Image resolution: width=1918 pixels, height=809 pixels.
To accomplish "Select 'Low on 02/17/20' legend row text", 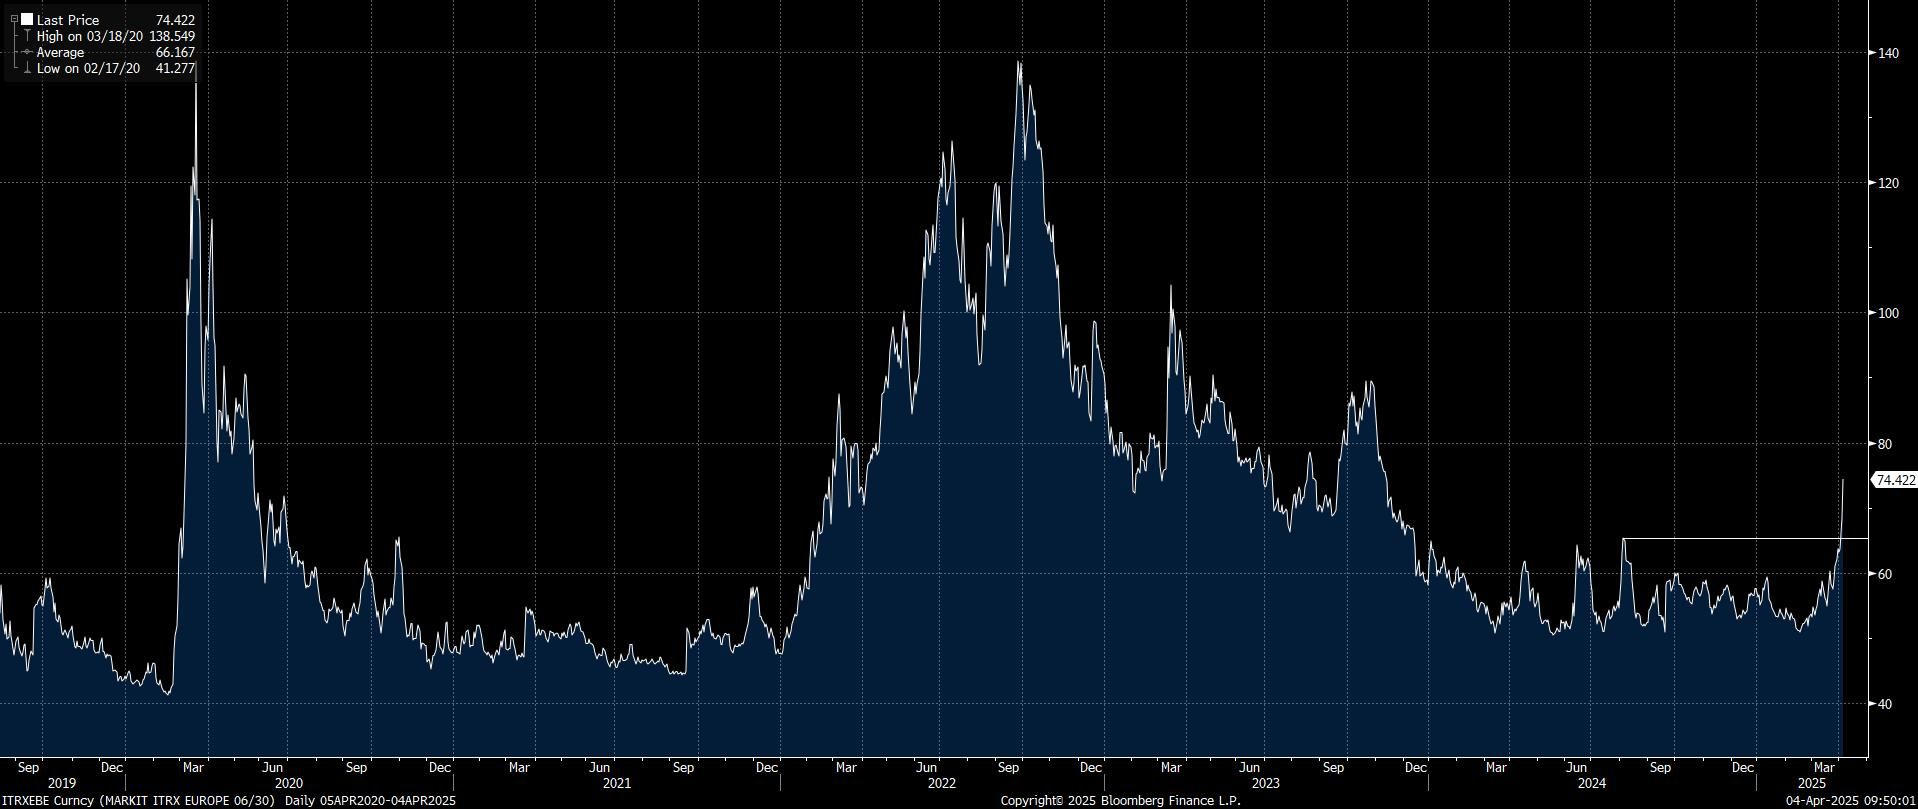I will click(88, 68).
